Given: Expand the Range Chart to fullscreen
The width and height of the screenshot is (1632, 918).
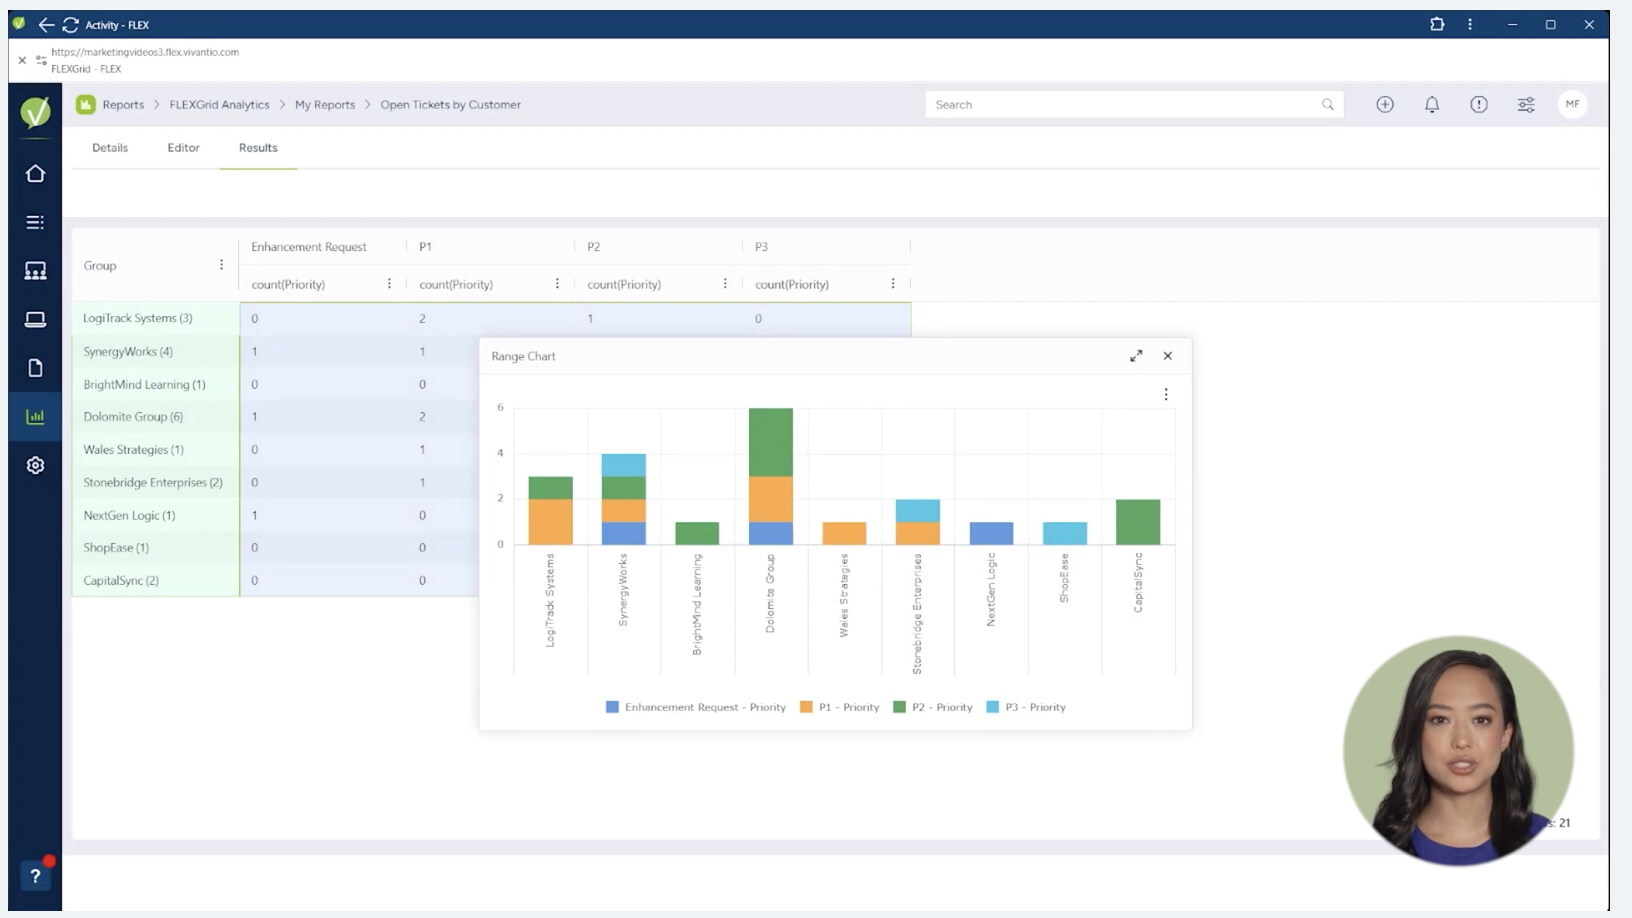Looking at the screenshot, I should pos(1136,356).
